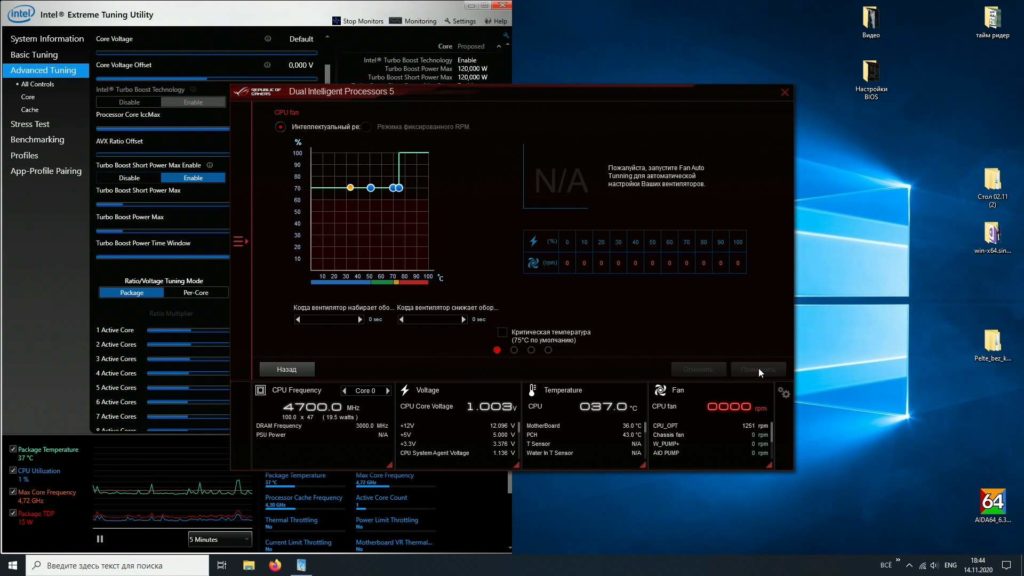The width and height of the screenshot is (1024, 576).
Task: Click the right arrow beside Core 0
Action: coord(387,391)
